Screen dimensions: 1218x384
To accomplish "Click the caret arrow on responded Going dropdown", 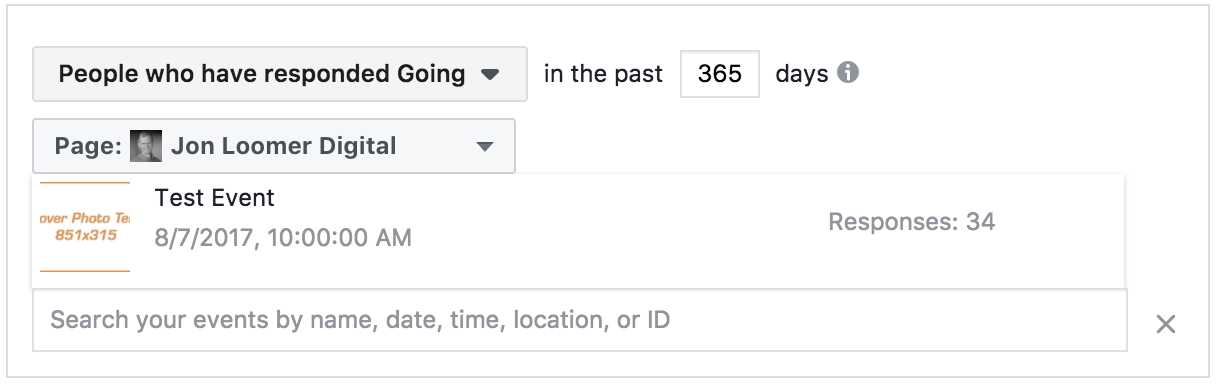I will 489,74.
